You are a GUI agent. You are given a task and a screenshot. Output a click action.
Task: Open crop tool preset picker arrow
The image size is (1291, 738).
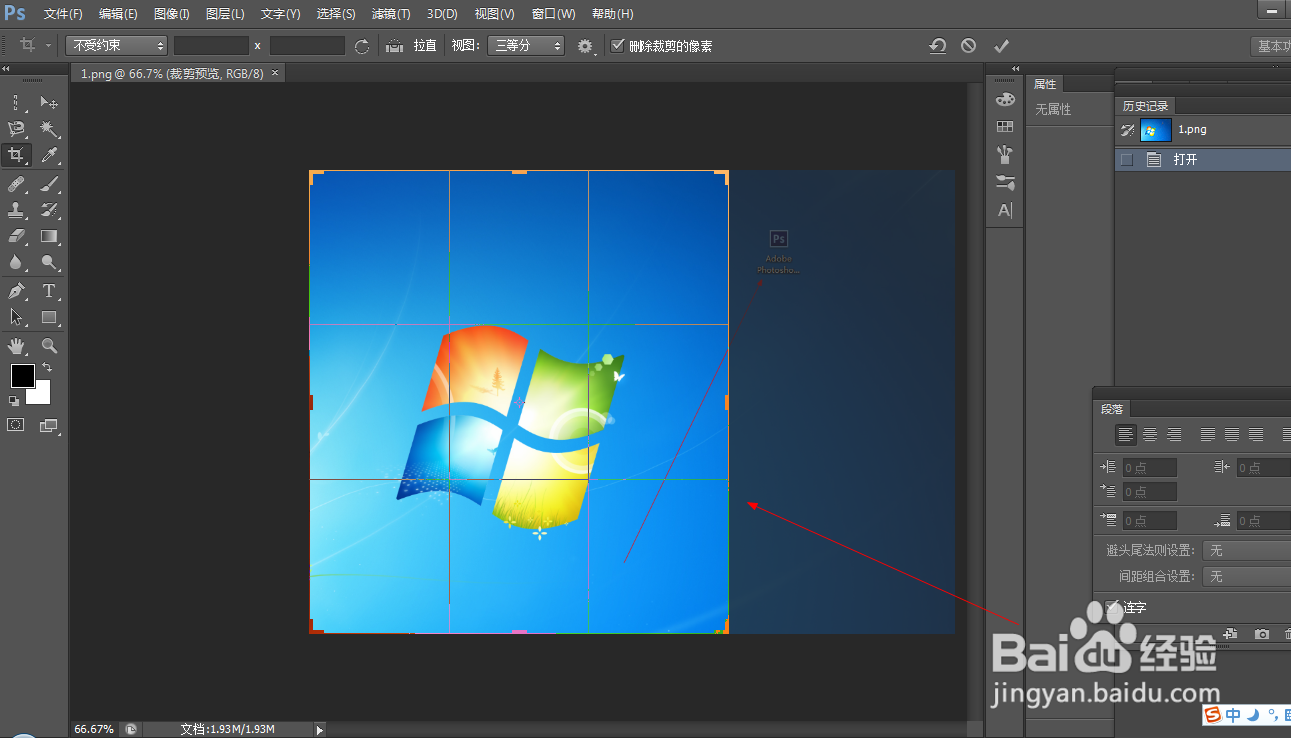pyautogui.click(x=48, y=46)
